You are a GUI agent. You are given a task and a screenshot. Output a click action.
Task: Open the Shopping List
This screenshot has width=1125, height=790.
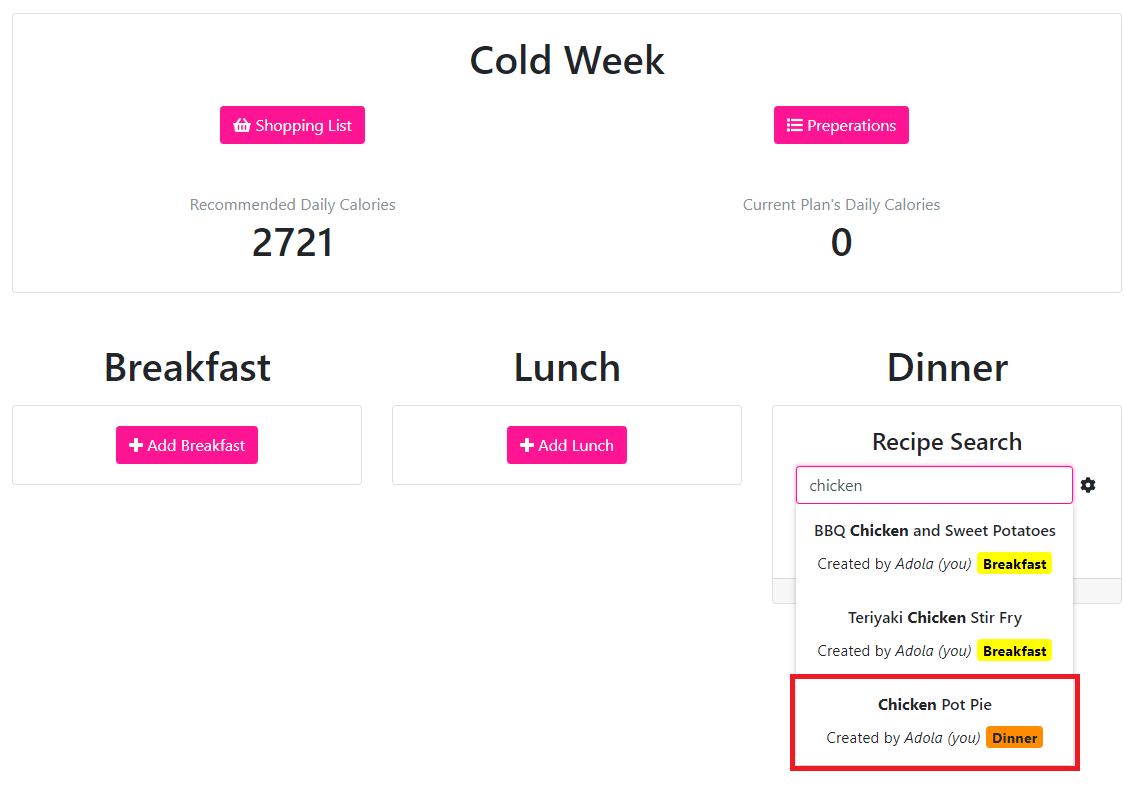coord(292,126)
